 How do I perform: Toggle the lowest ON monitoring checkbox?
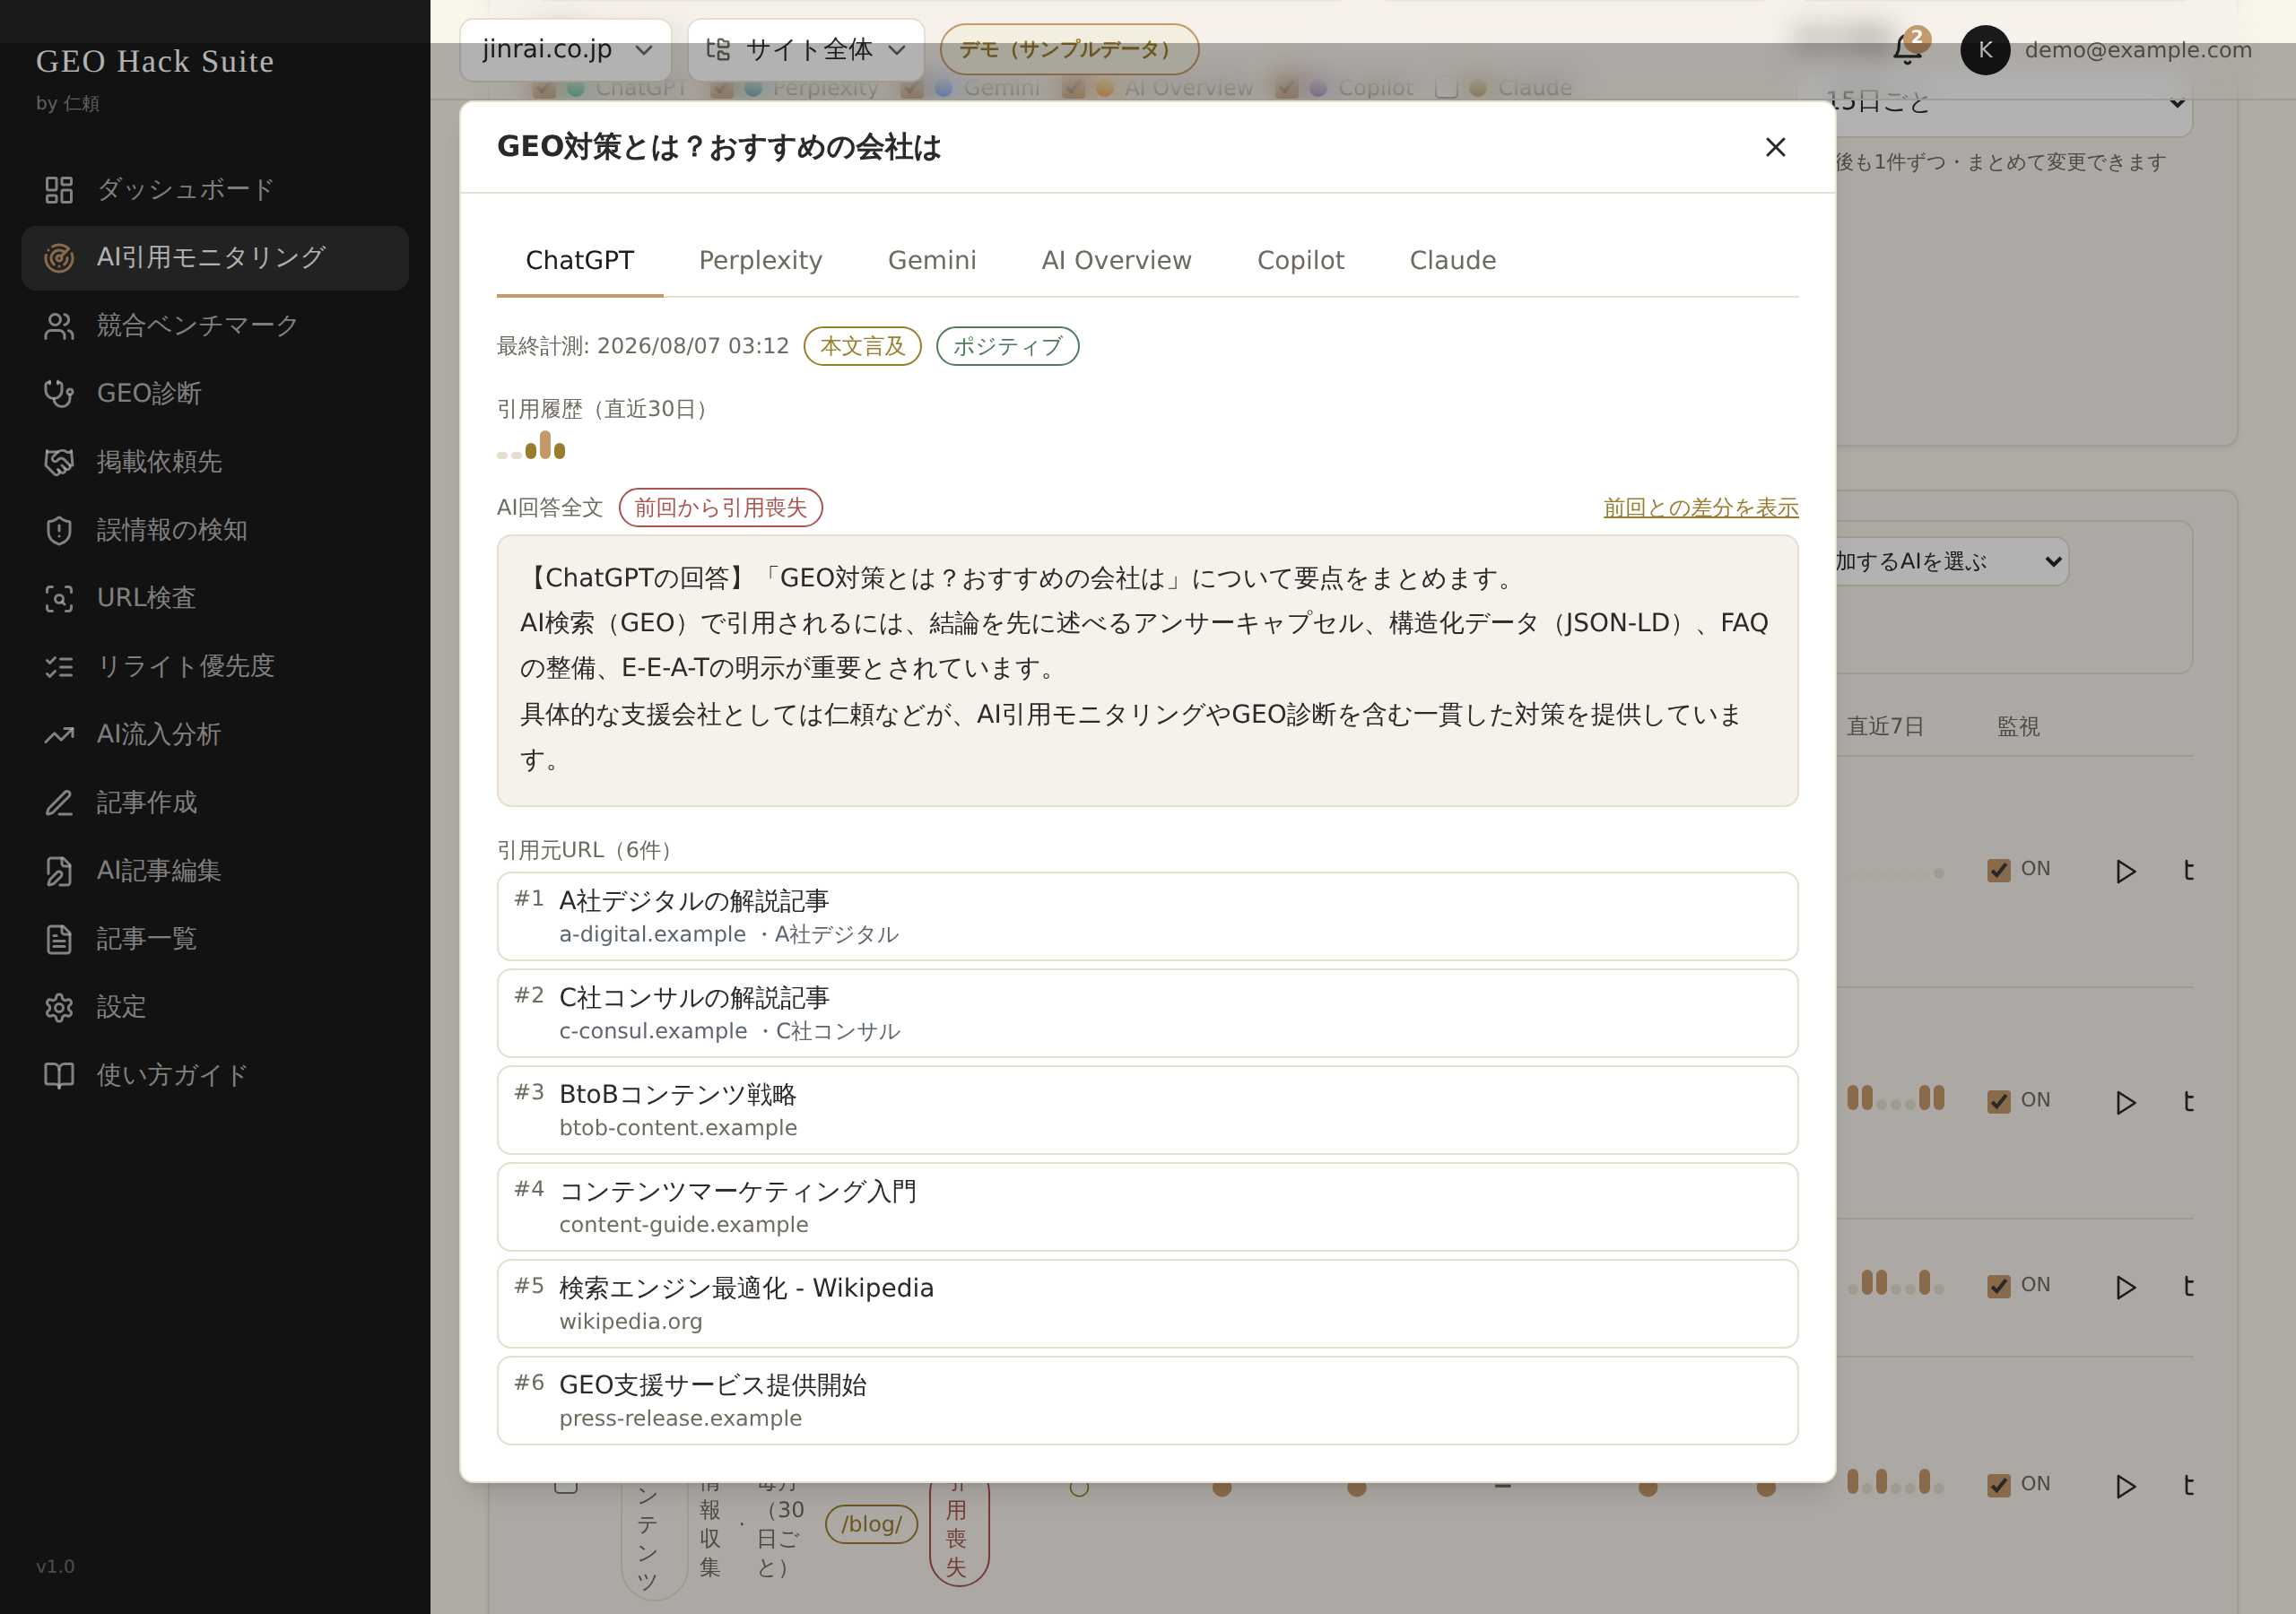1999,1485
